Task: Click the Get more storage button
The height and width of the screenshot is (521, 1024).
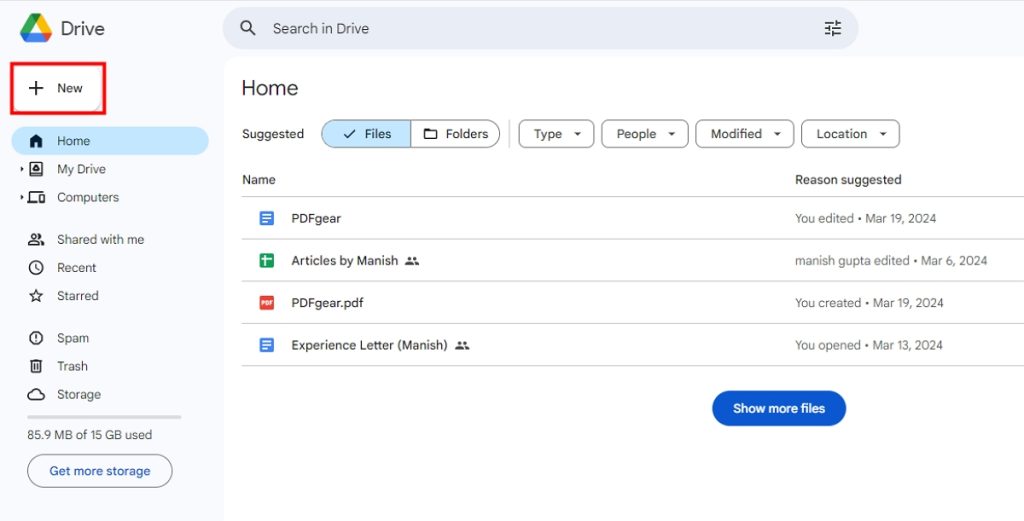Action: point(100,471)
